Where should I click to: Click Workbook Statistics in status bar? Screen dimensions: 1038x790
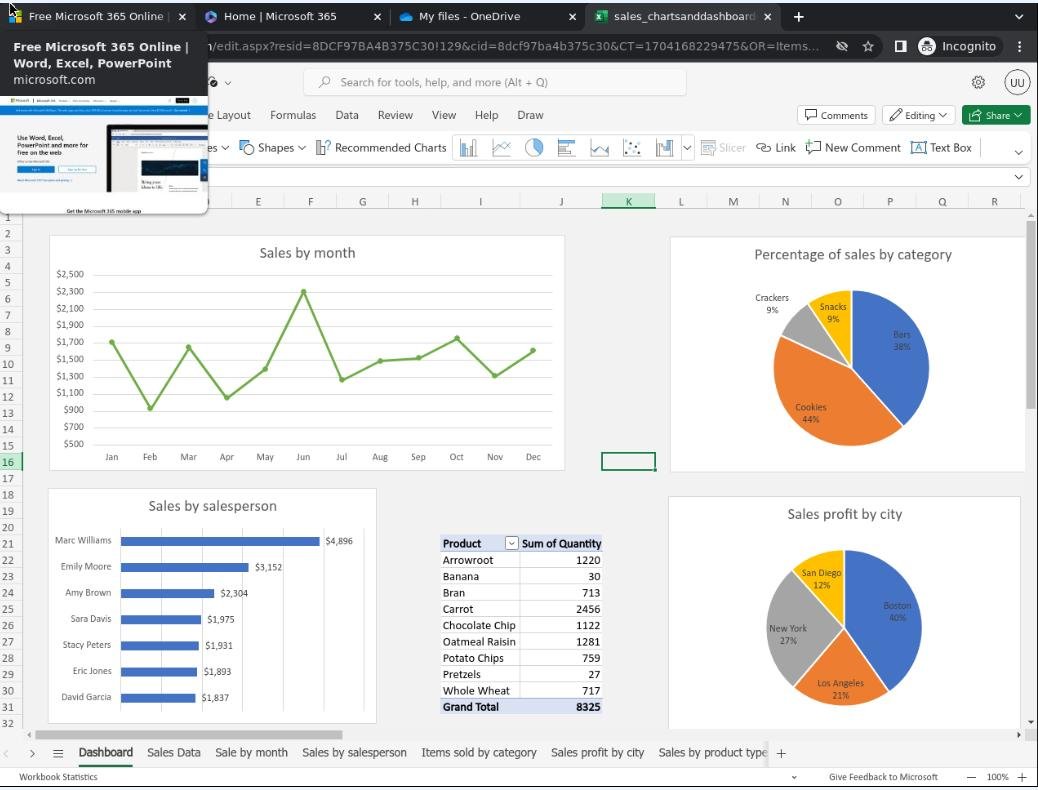(x=58, y=777)
